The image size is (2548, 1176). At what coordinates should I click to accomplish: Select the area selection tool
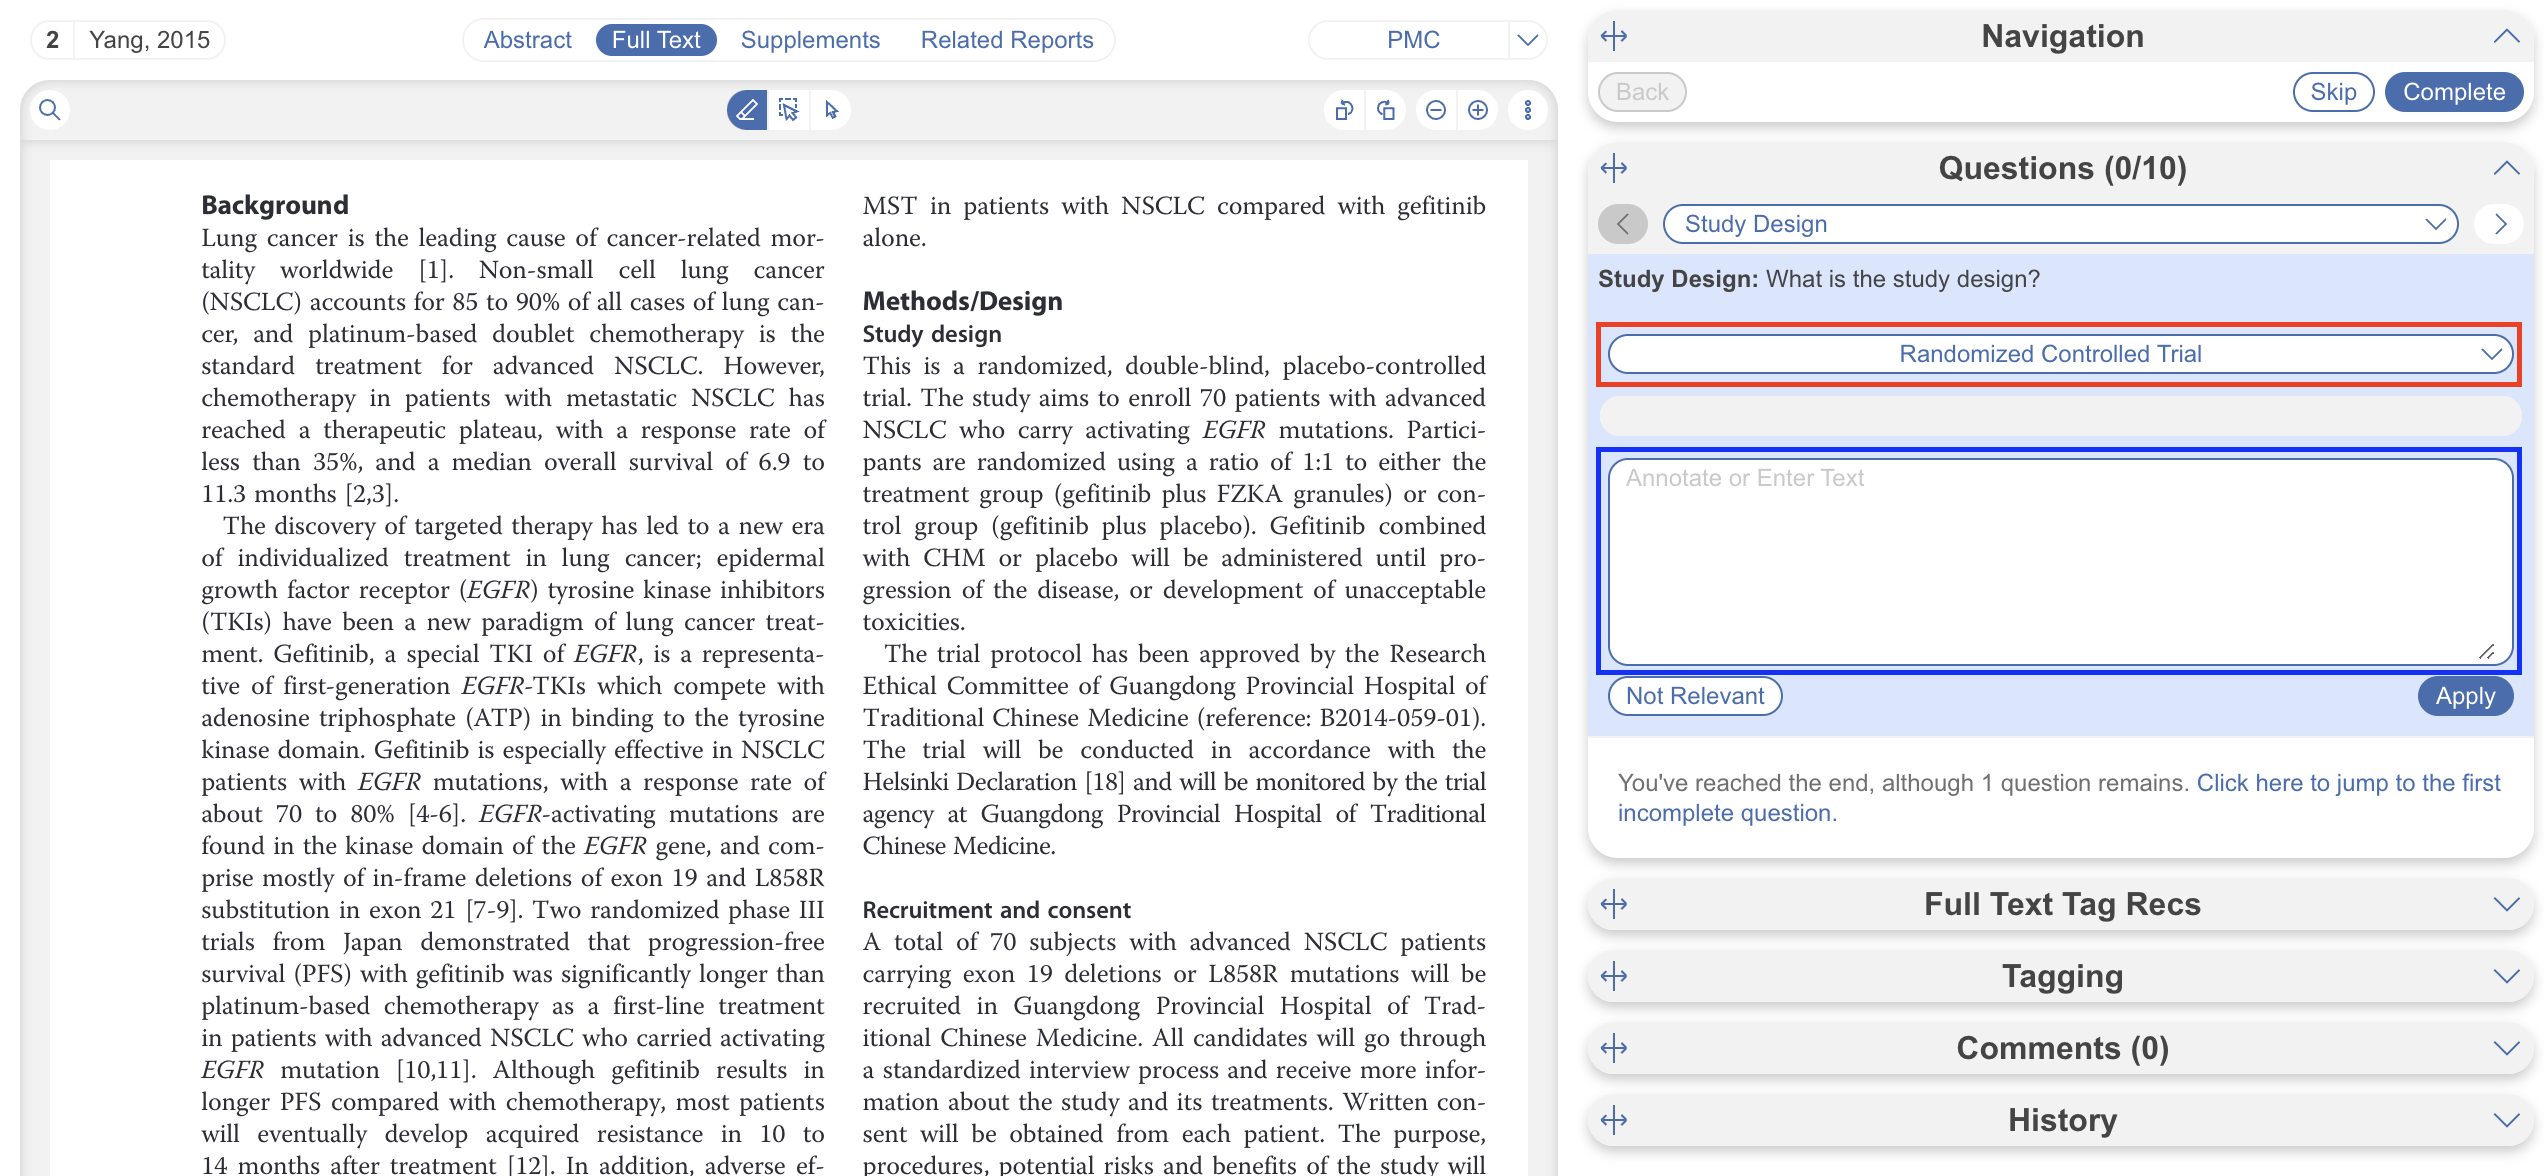tap(789, 110)
